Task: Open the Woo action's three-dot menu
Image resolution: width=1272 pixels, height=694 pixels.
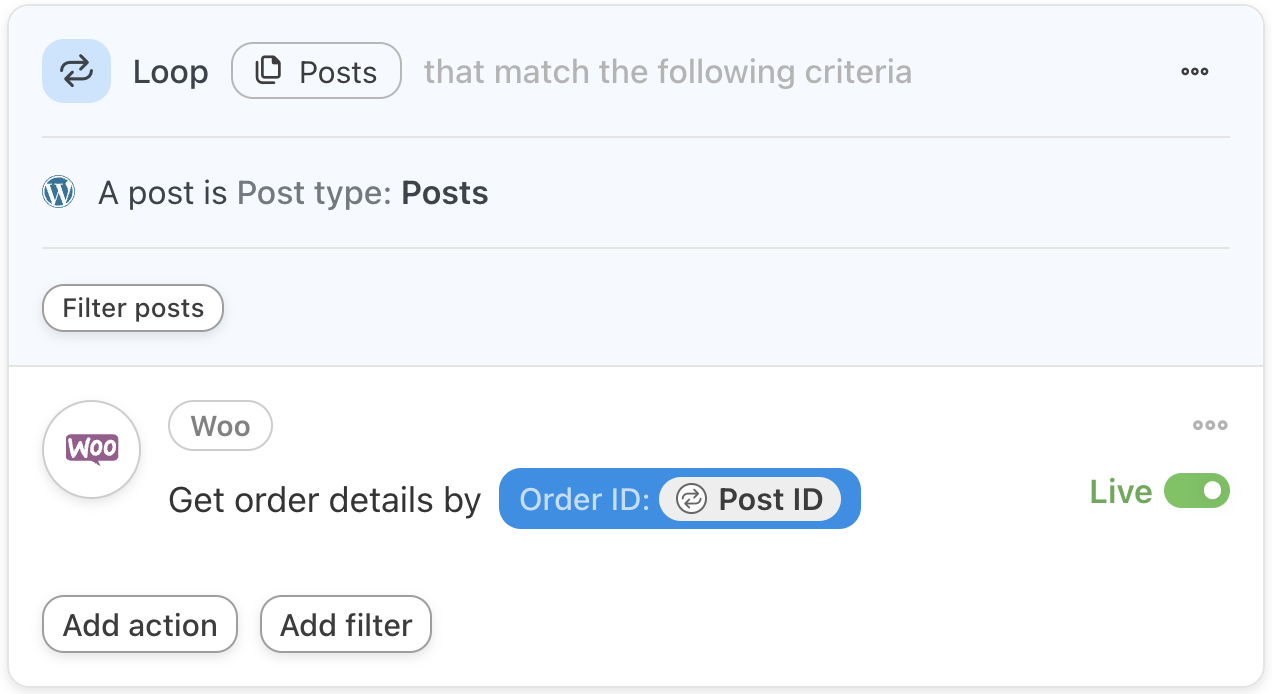Action: [x=1209, y=425]
